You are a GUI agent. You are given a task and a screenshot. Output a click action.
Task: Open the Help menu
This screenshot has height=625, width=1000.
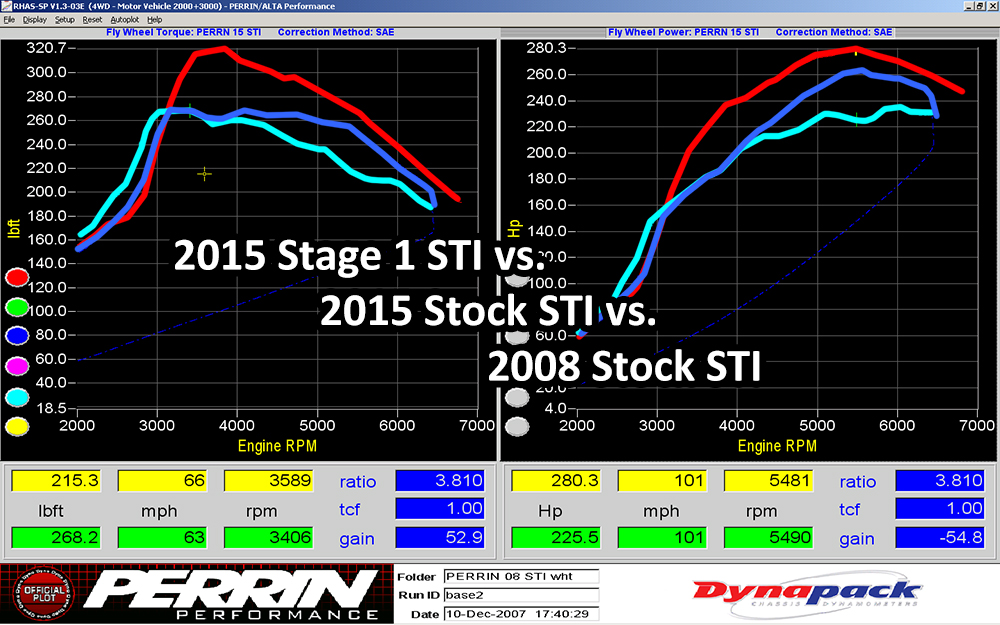click(154, 20)
